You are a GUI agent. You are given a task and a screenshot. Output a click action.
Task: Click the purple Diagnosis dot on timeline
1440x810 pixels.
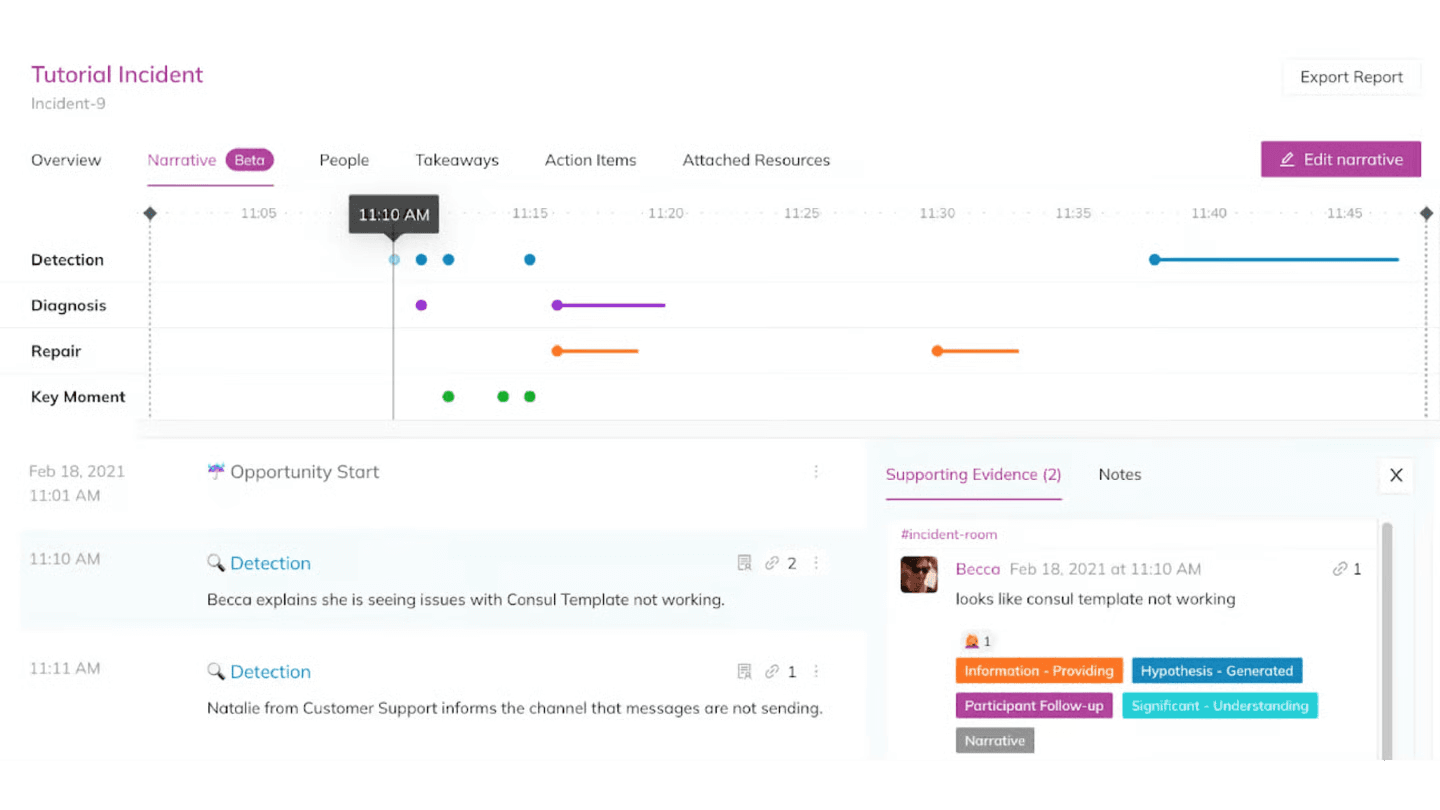[x=421, y=305]
